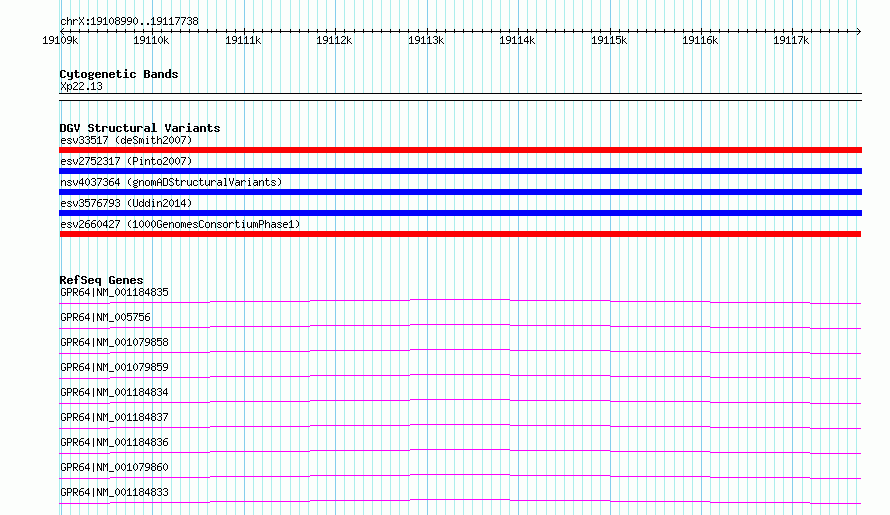Select transcript GPR64|NM_001184834 label

click(114, 392)
